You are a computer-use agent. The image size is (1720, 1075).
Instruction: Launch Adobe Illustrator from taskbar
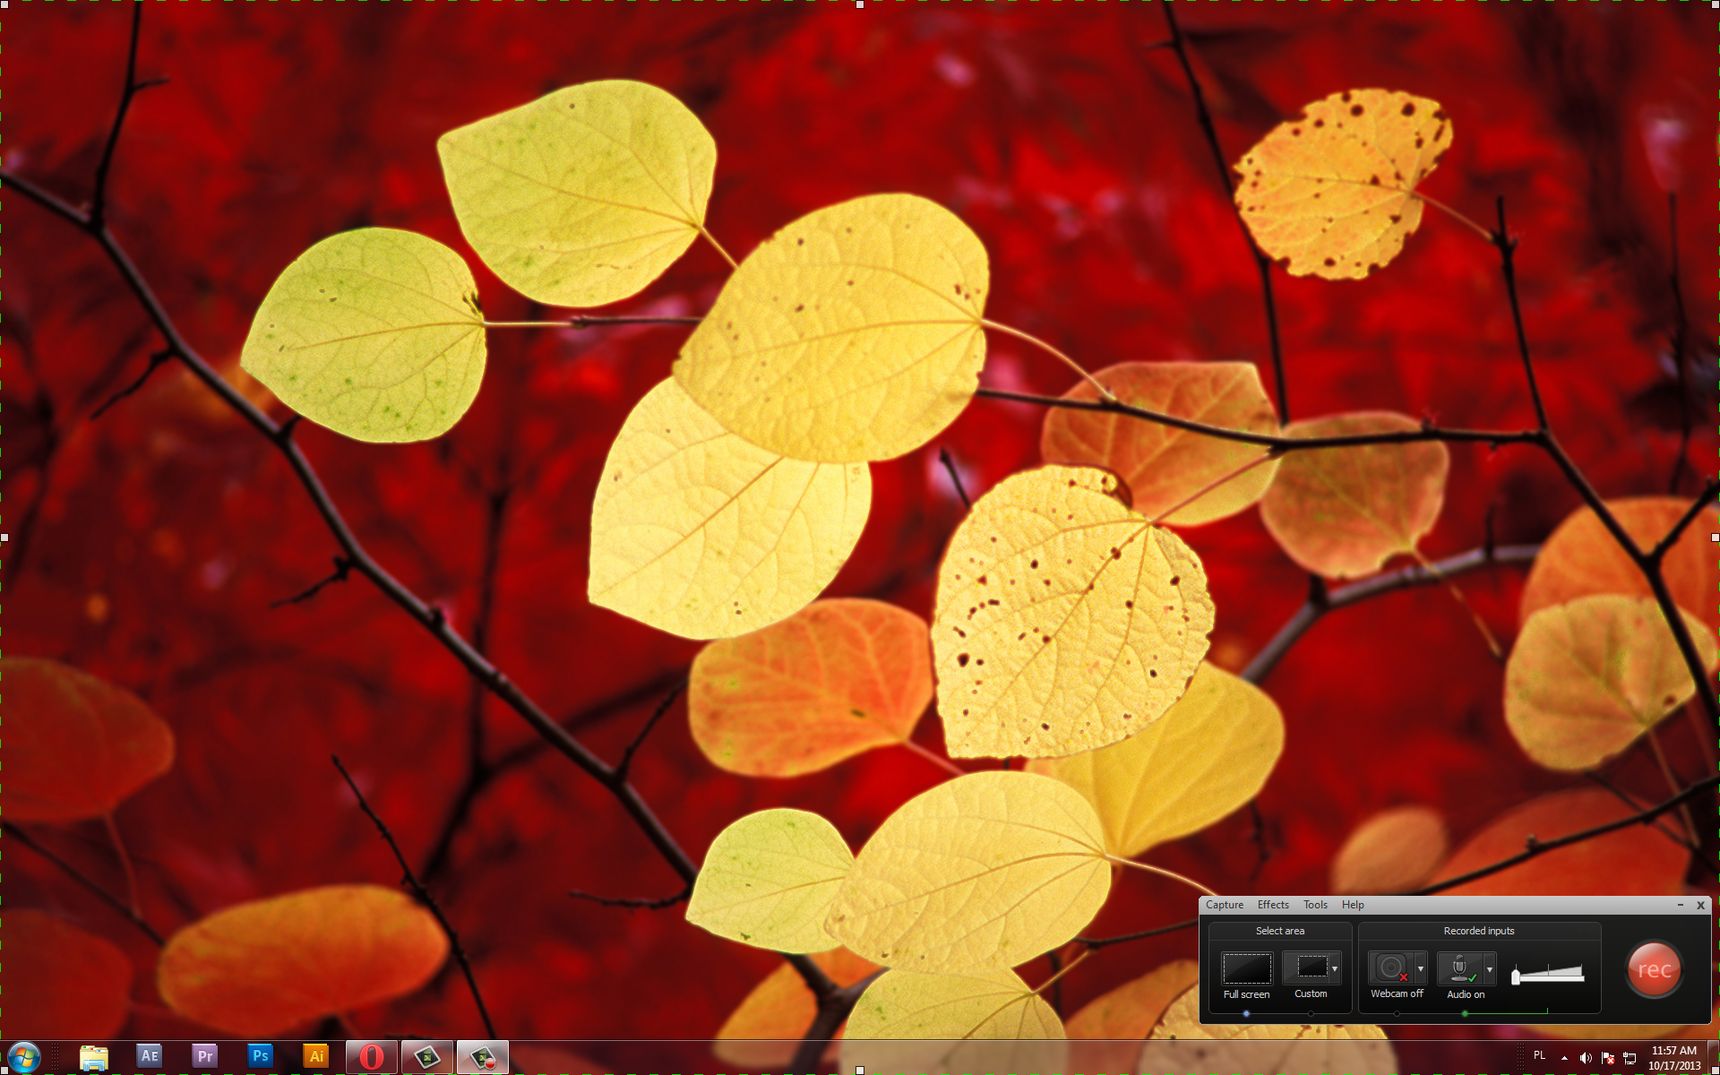click(316, 1056)
